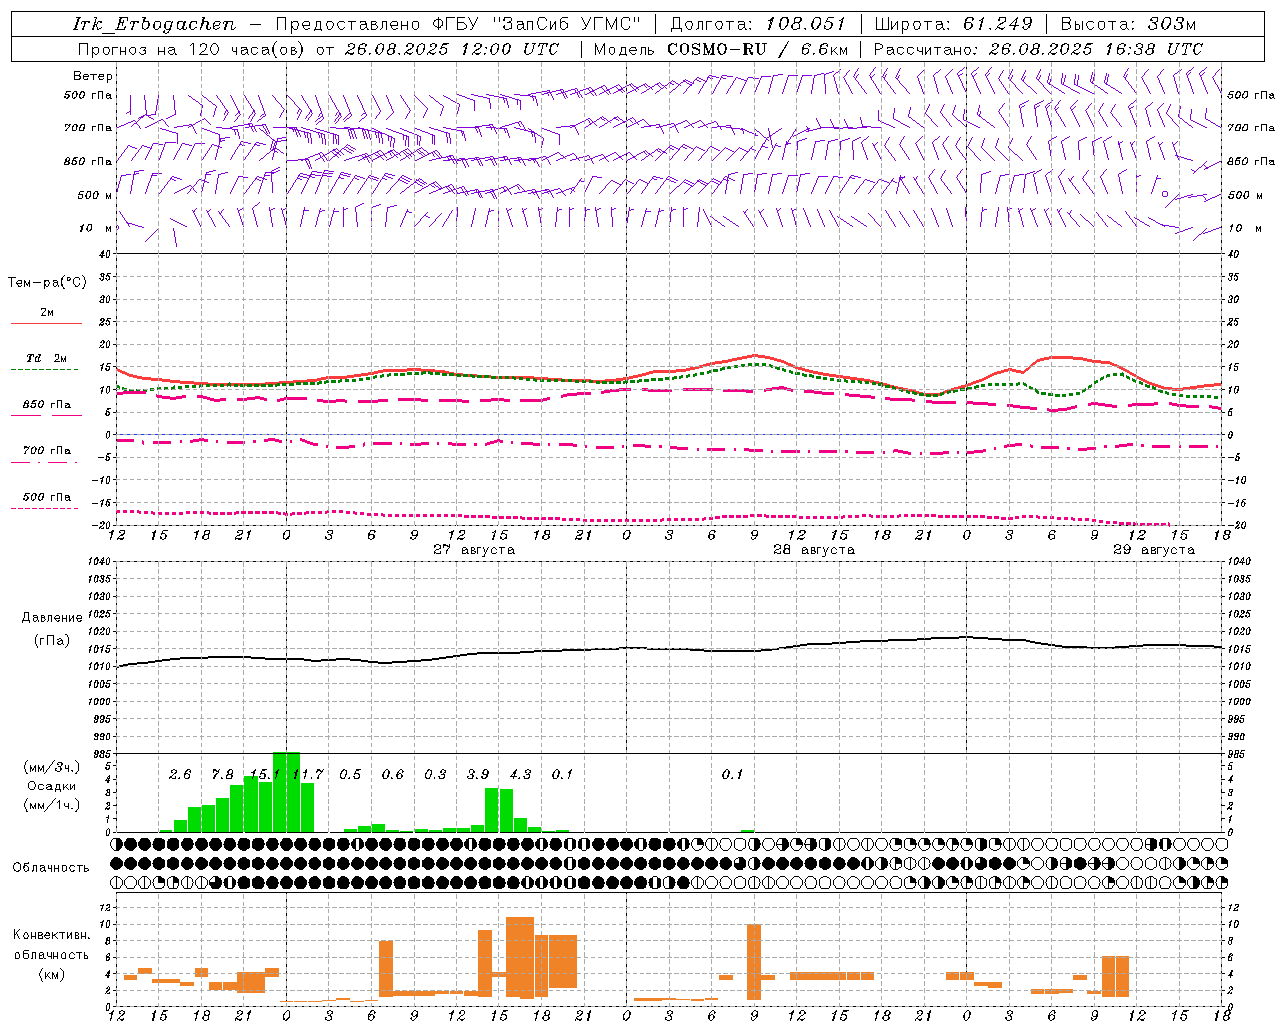Click the "Давление" pressure panel label
The width and height of the screenshot is (1280, 1024).
pyautogui.click(x=52, y=618)
